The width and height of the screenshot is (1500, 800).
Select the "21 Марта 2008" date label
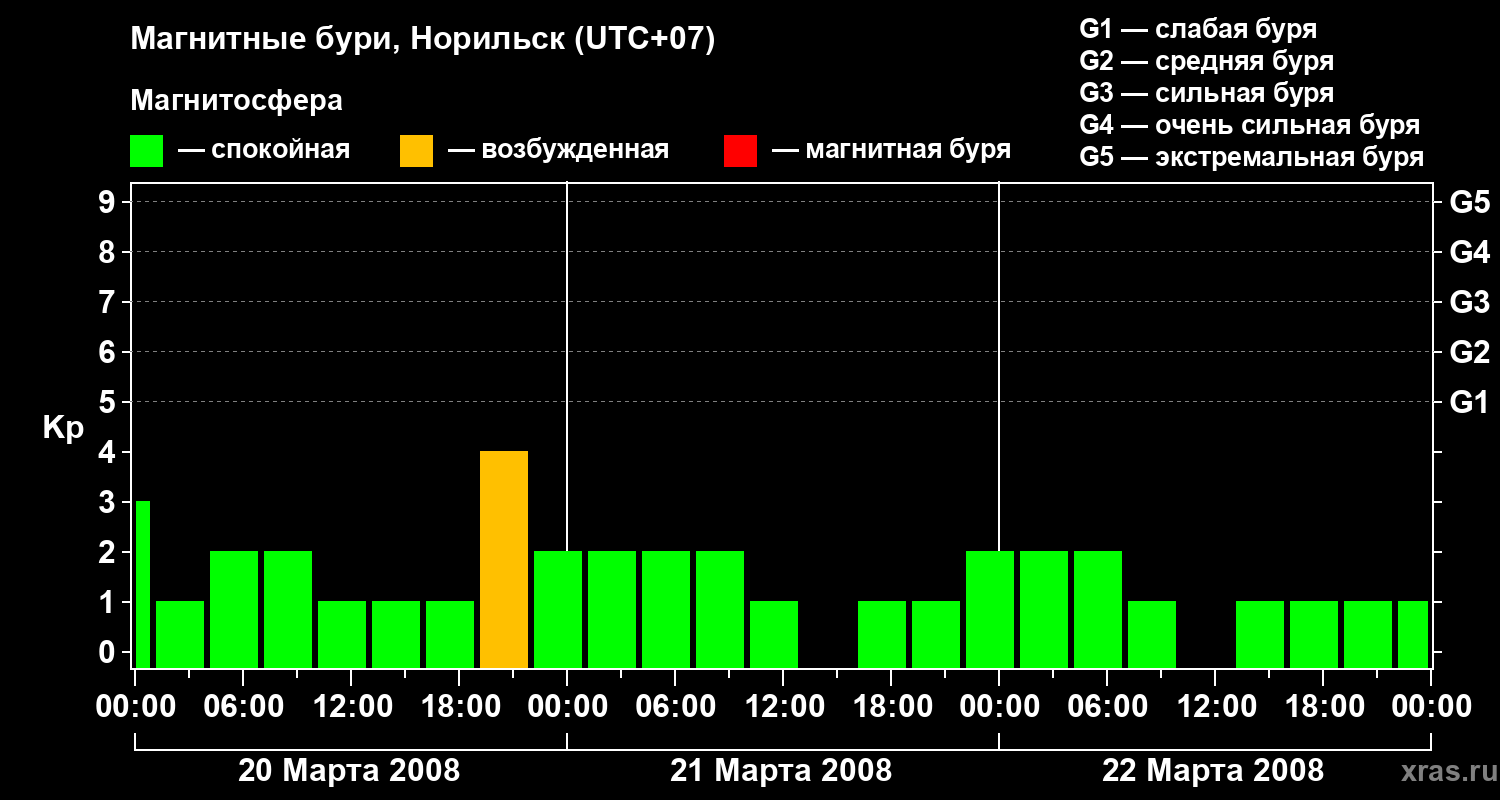pos(781,771)
